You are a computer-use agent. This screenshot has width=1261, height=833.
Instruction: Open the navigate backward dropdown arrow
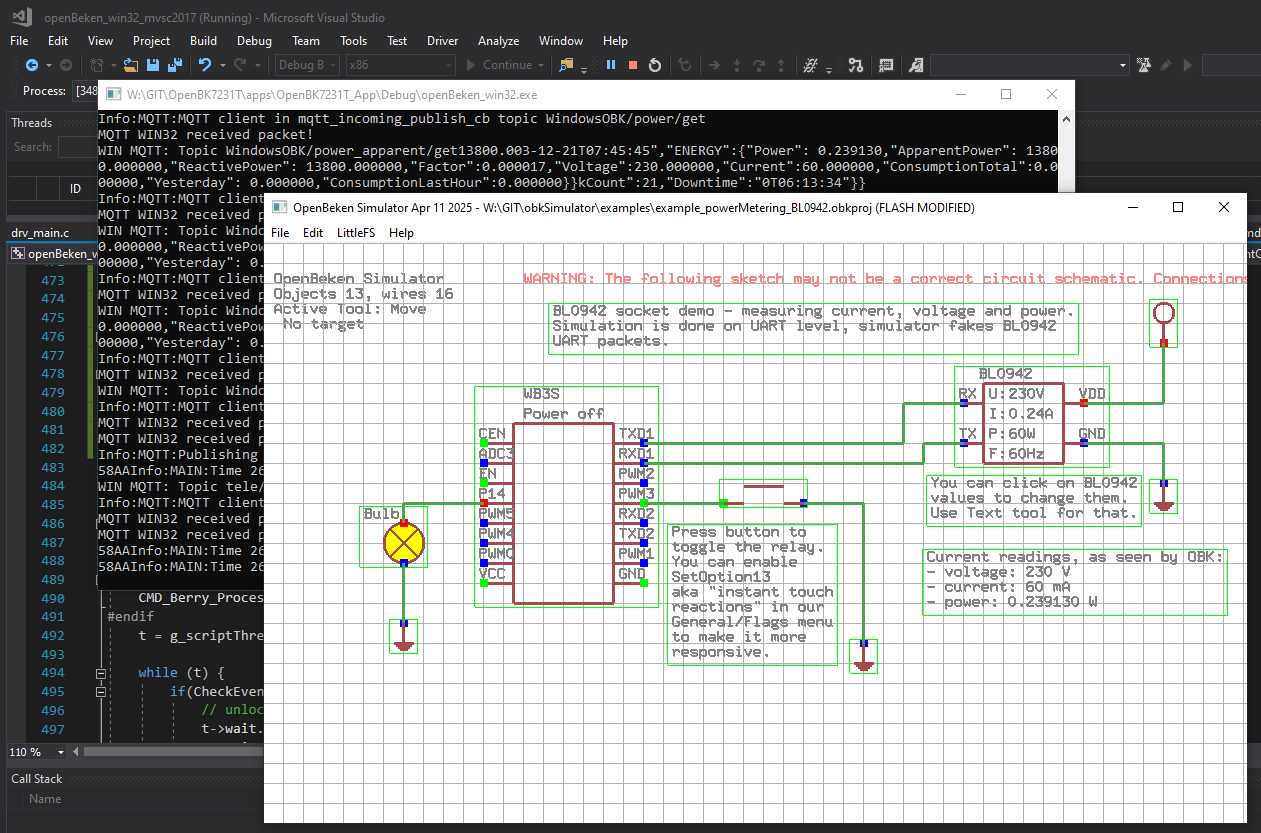pos(47,65)
